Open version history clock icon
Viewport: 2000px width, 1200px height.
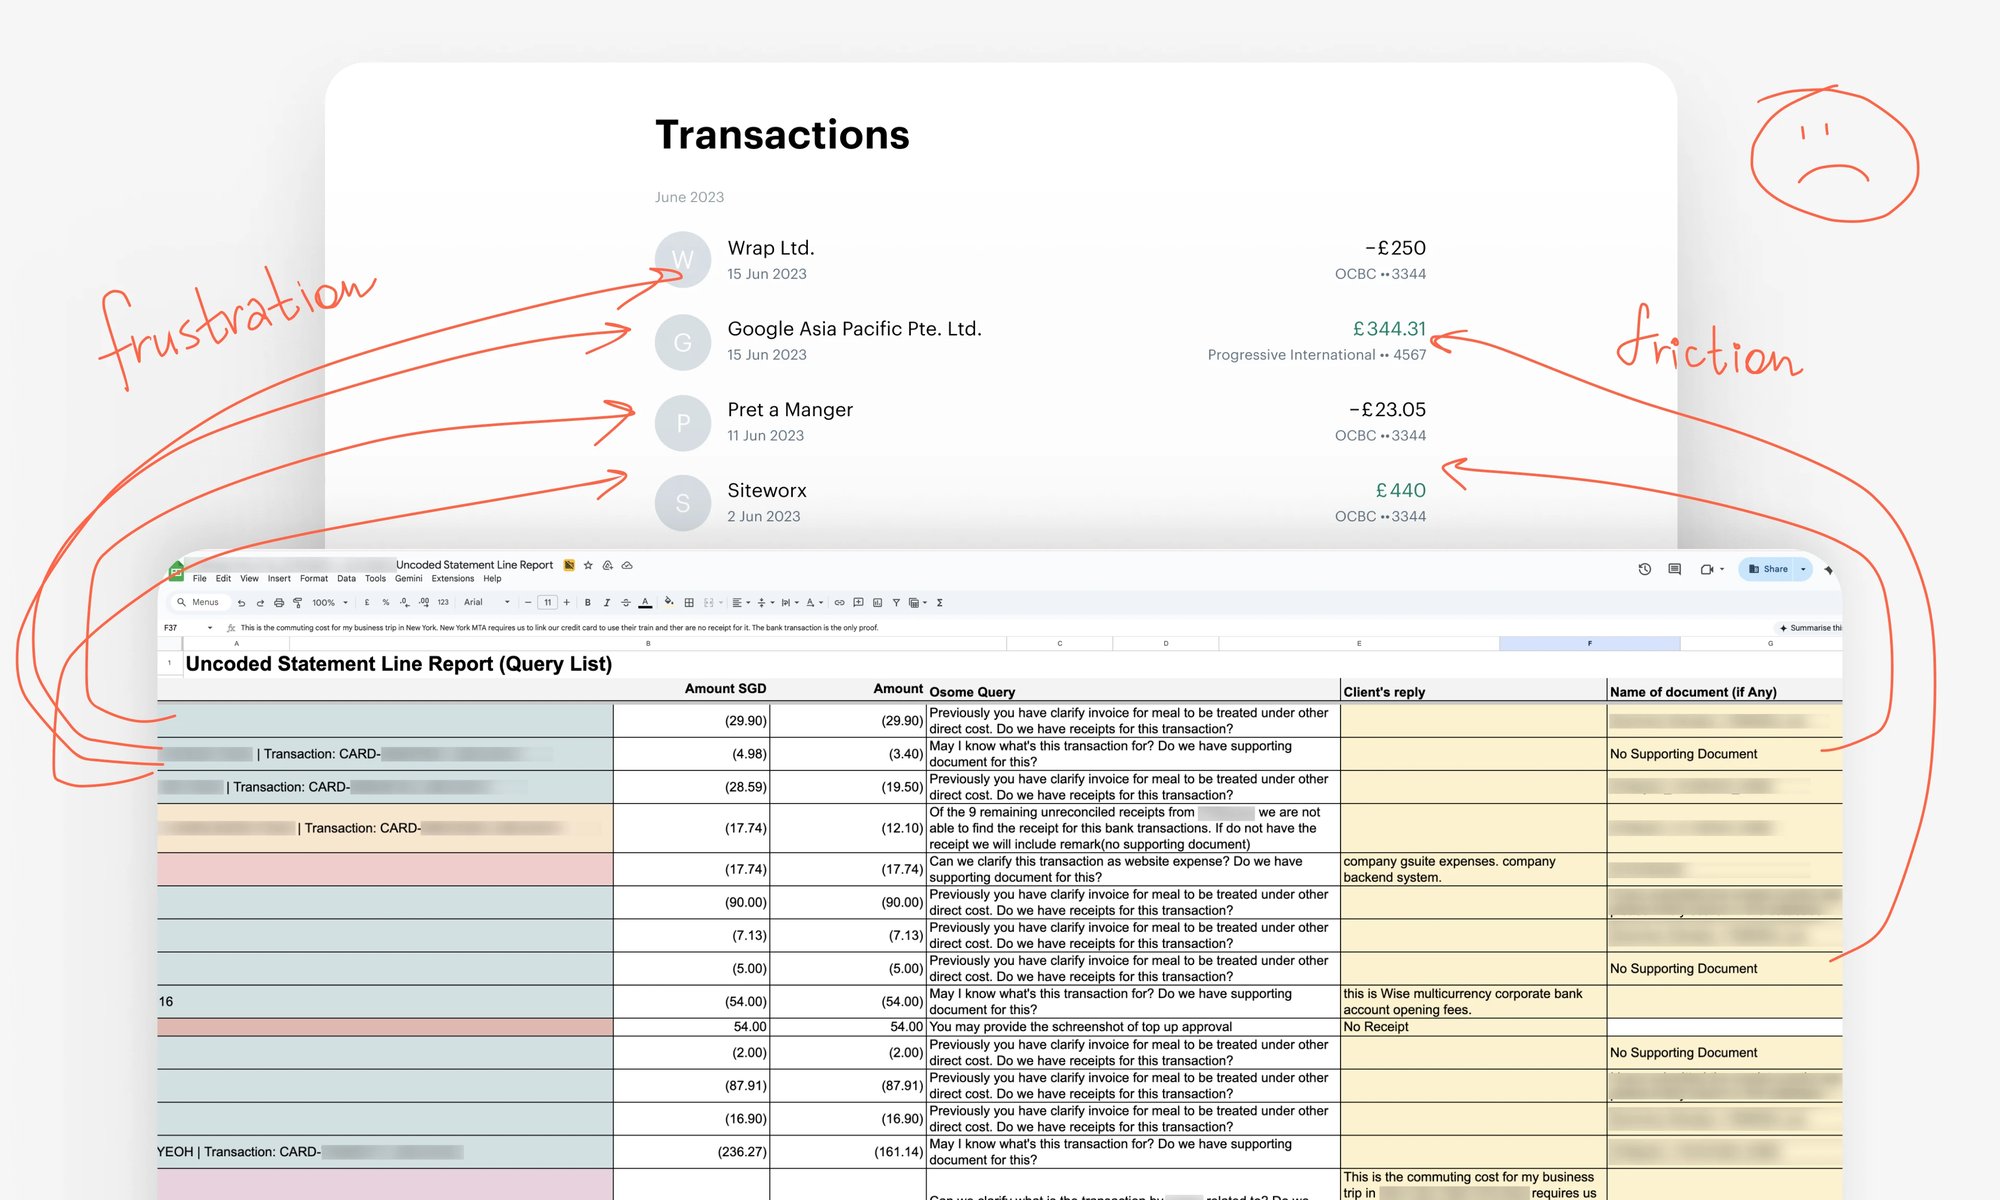[1645, 569]
